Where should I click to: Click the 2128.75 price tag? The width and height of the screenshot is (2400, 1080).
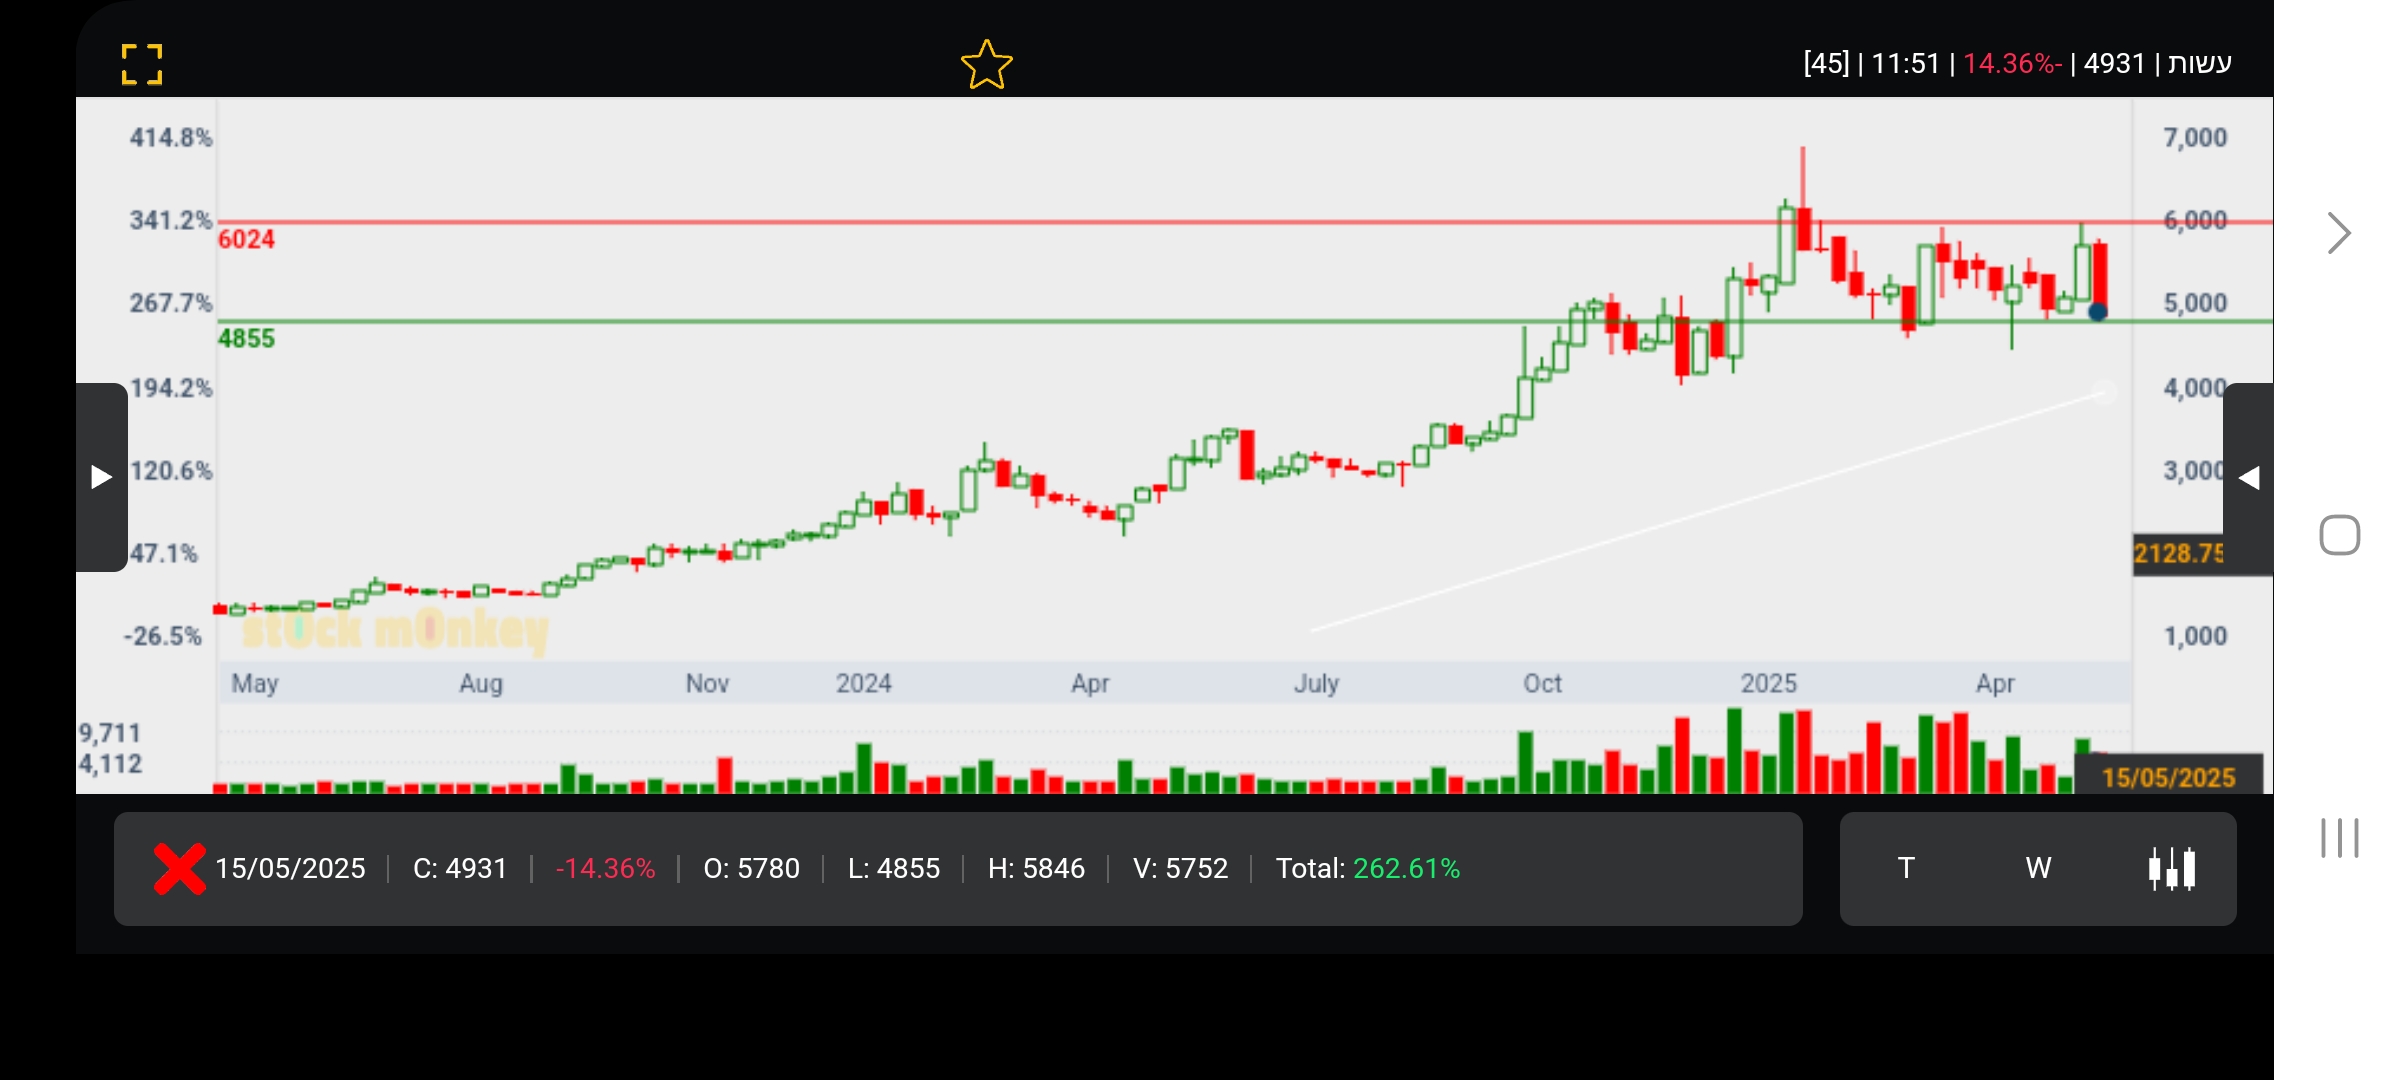pyautogui.click(x=2178, y=553)
